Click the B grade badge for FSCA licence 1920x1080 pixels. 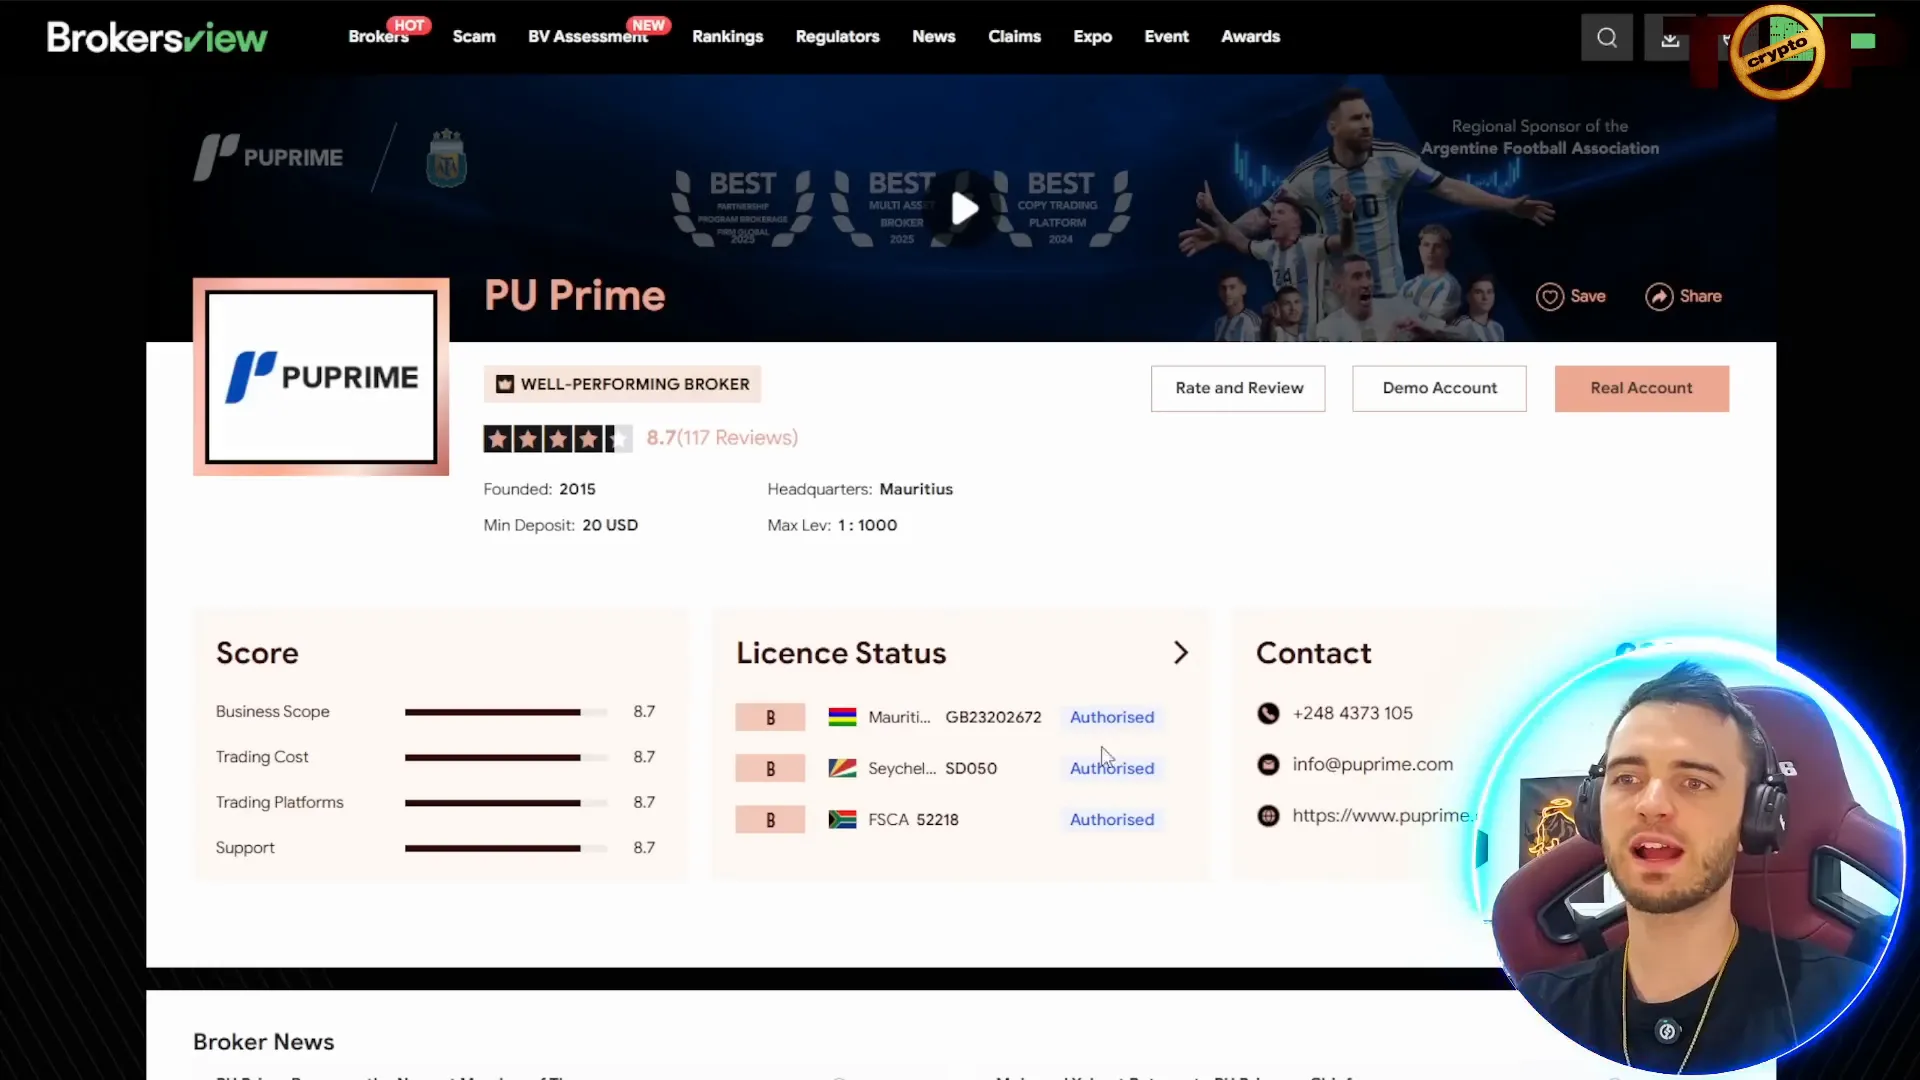click(770, 819)
